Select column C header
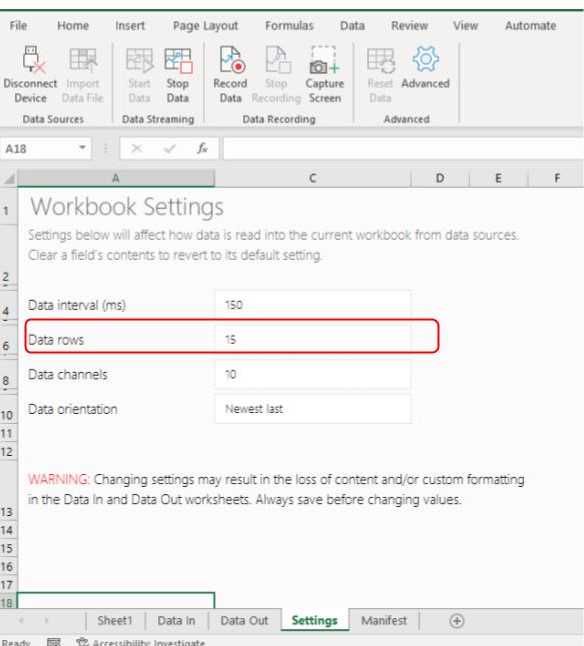584x646 pixels. coord(313,178)
